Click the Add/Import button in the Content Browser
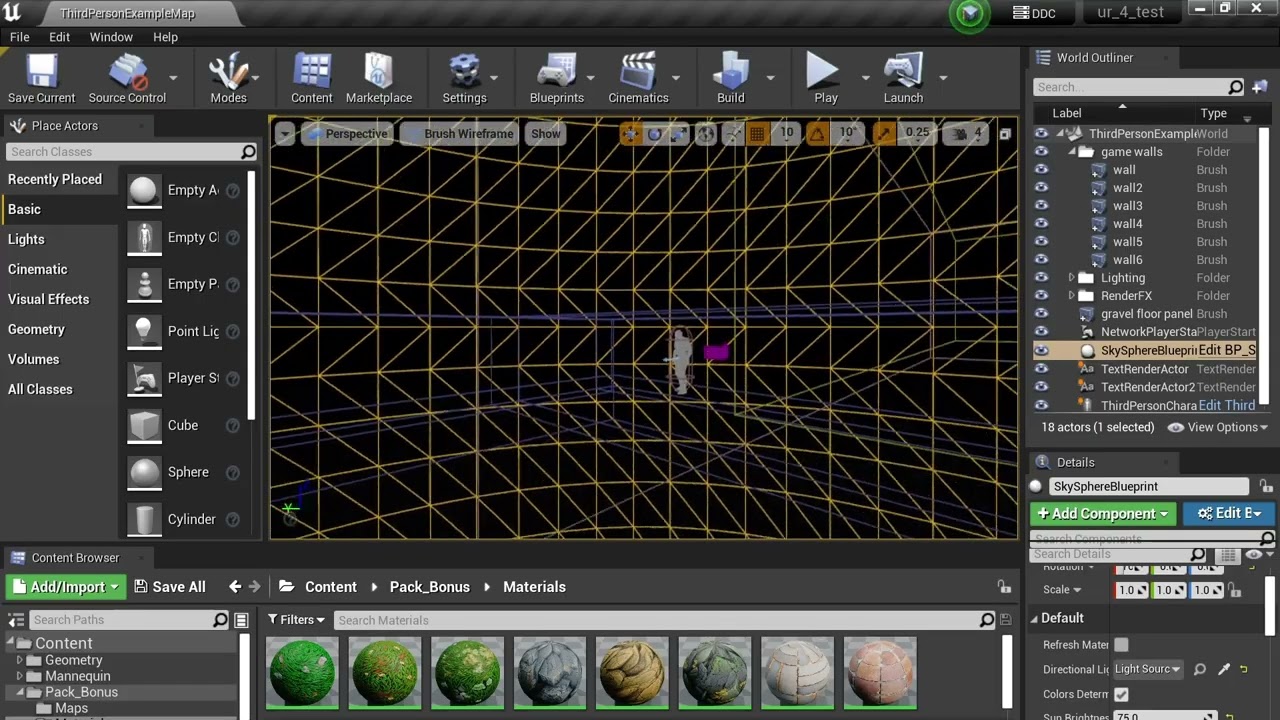Viewport: 1280px width, 720px height. (65, 587)
